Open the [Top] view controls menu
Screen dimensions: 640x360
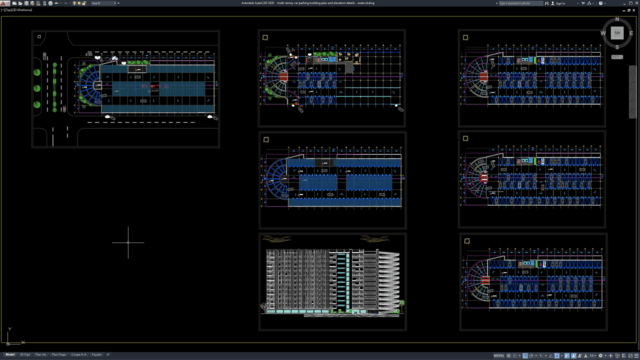(x=7, y=10)
